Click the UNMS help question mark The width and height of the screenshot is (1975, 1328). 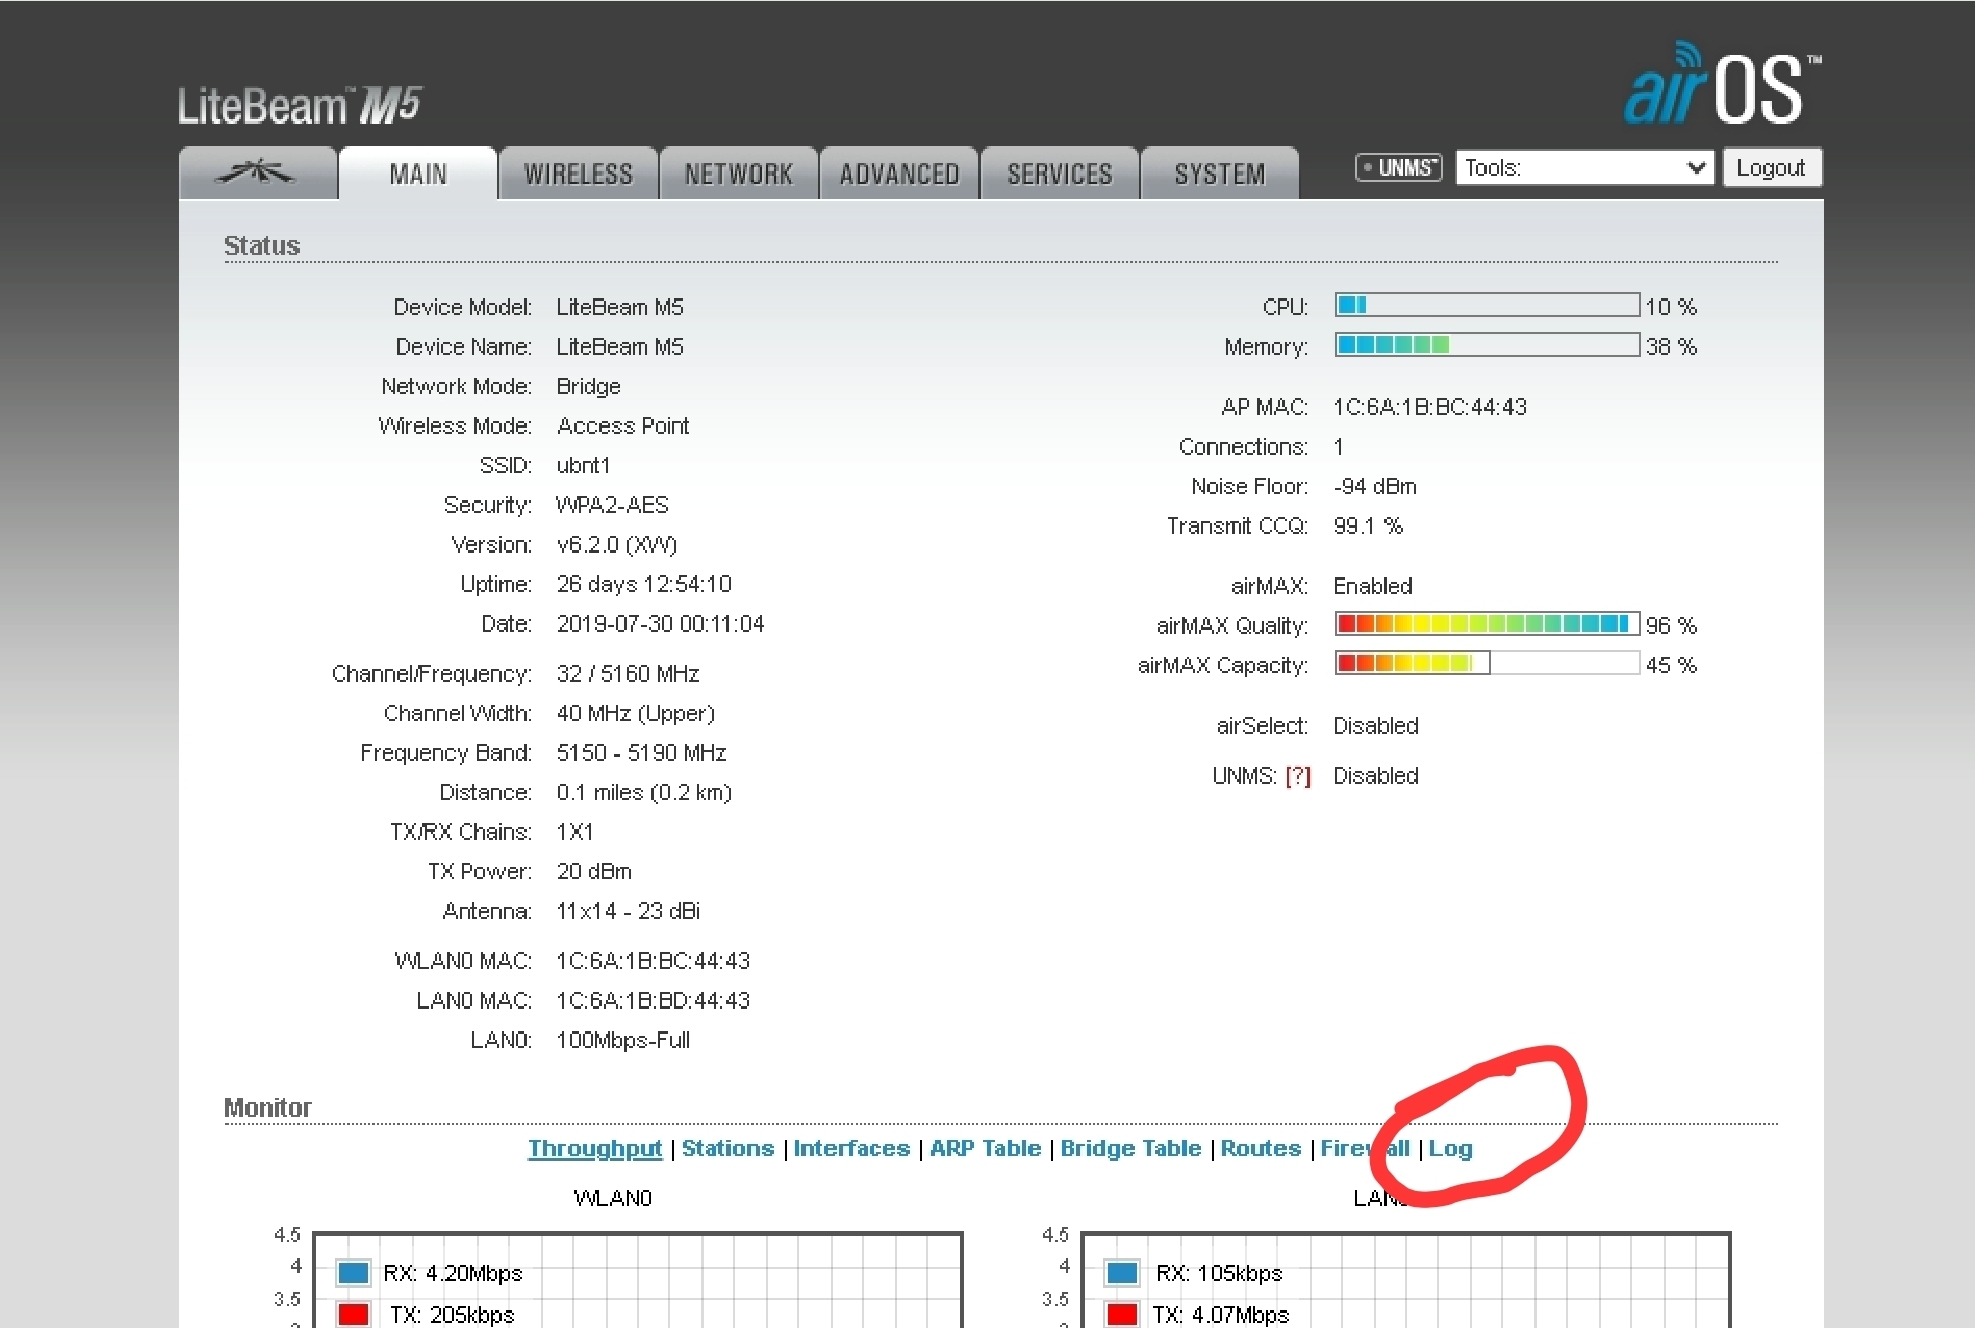(1298, 776)
